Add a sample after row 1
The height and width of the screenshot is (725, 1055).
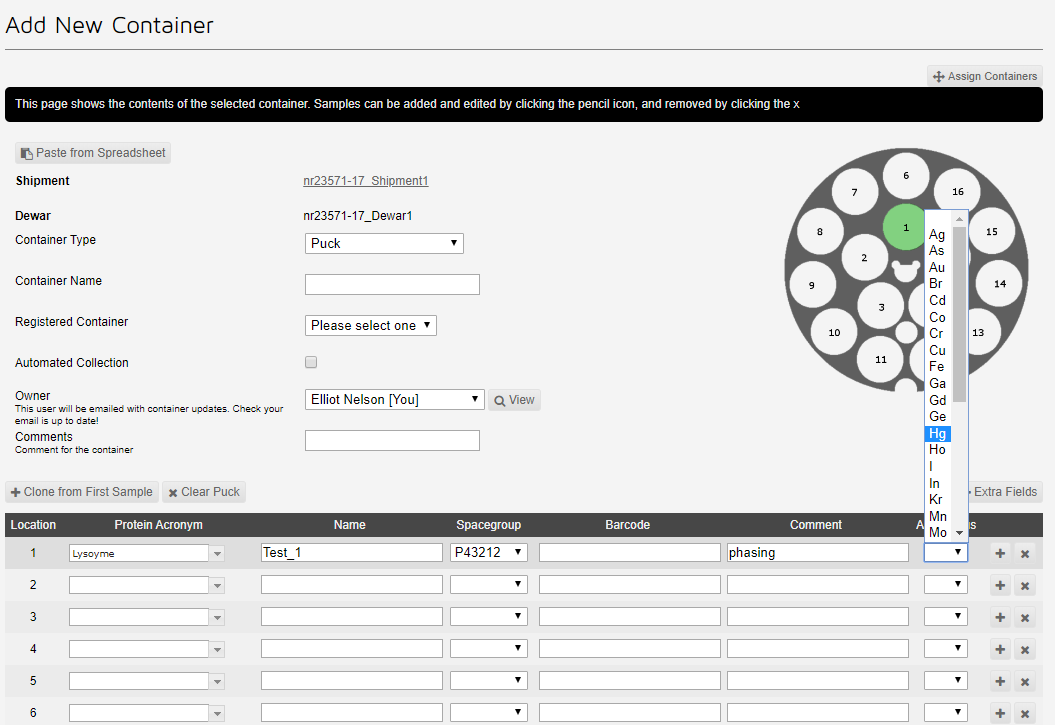tap(1000, 553)
